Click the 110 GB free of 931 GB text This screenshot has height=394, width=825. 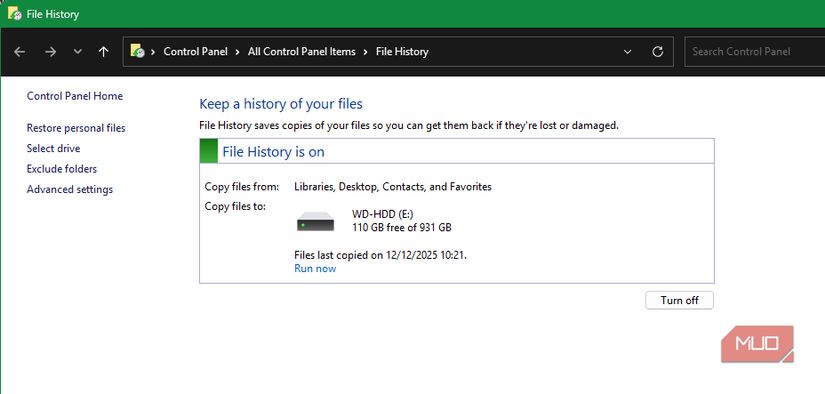pos(402,228)
